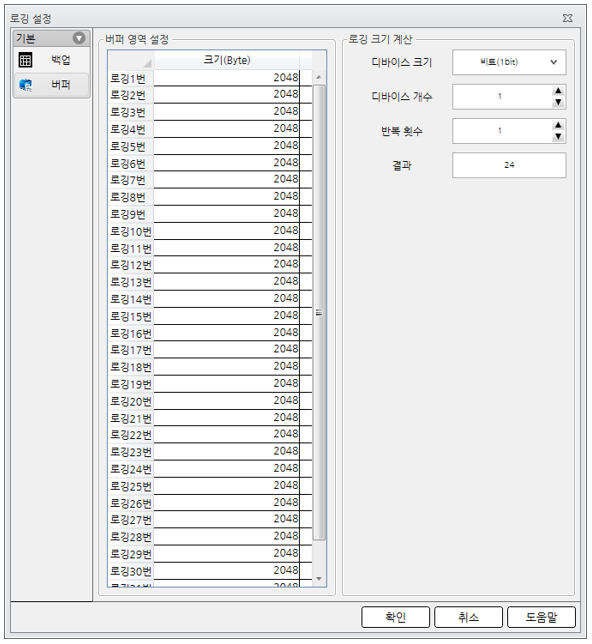Click the 기본 section header

coord(51,38)
